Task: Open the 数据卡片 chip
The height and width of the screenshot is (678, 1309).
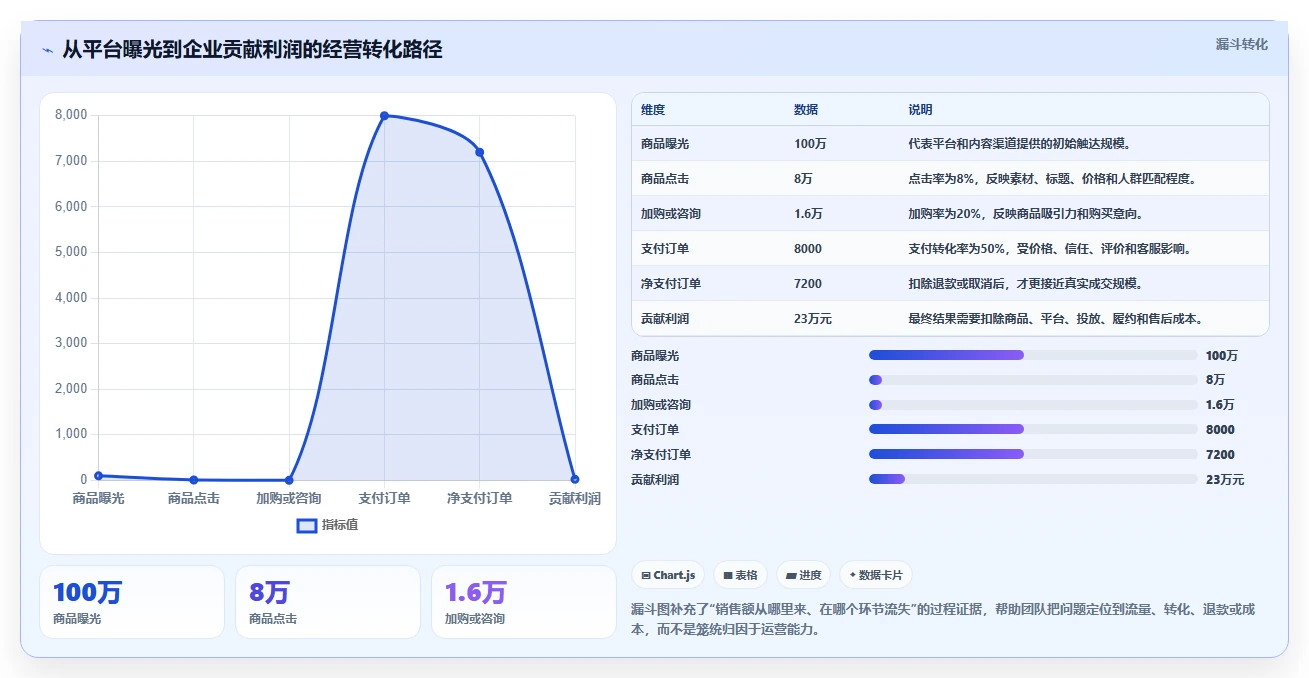Action: click(876, 575)
